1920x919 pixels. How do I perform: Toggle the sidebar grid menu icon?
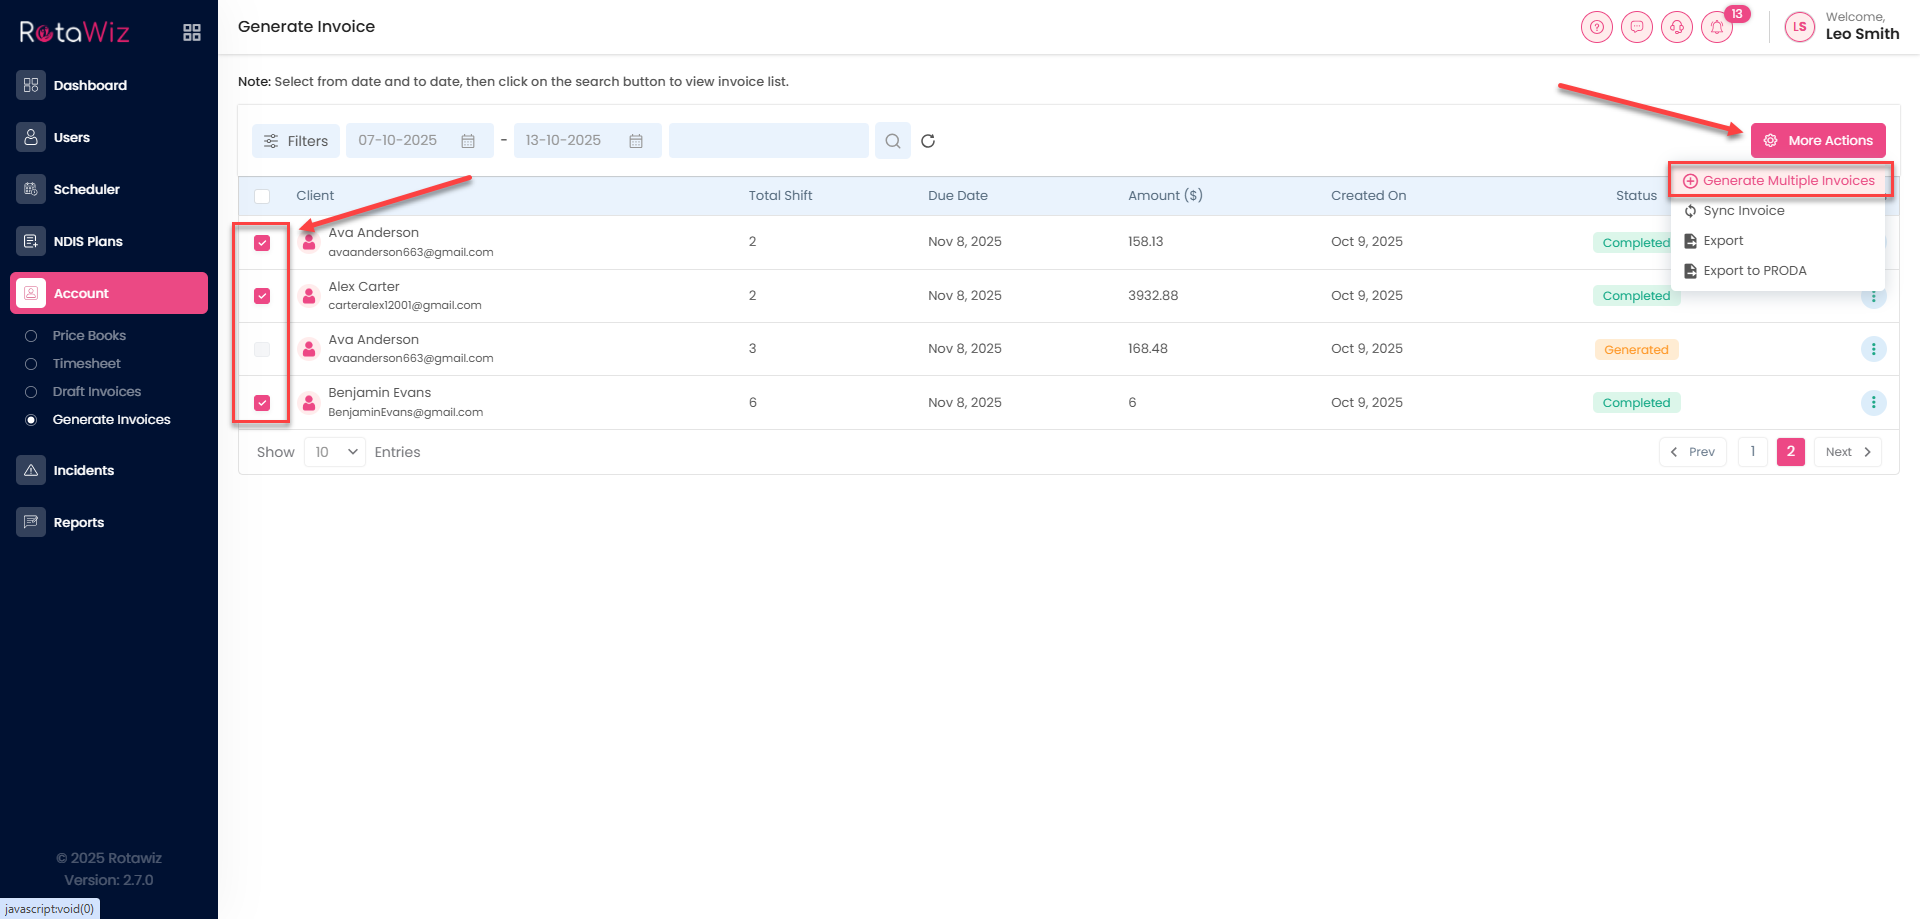pos(192,33)
